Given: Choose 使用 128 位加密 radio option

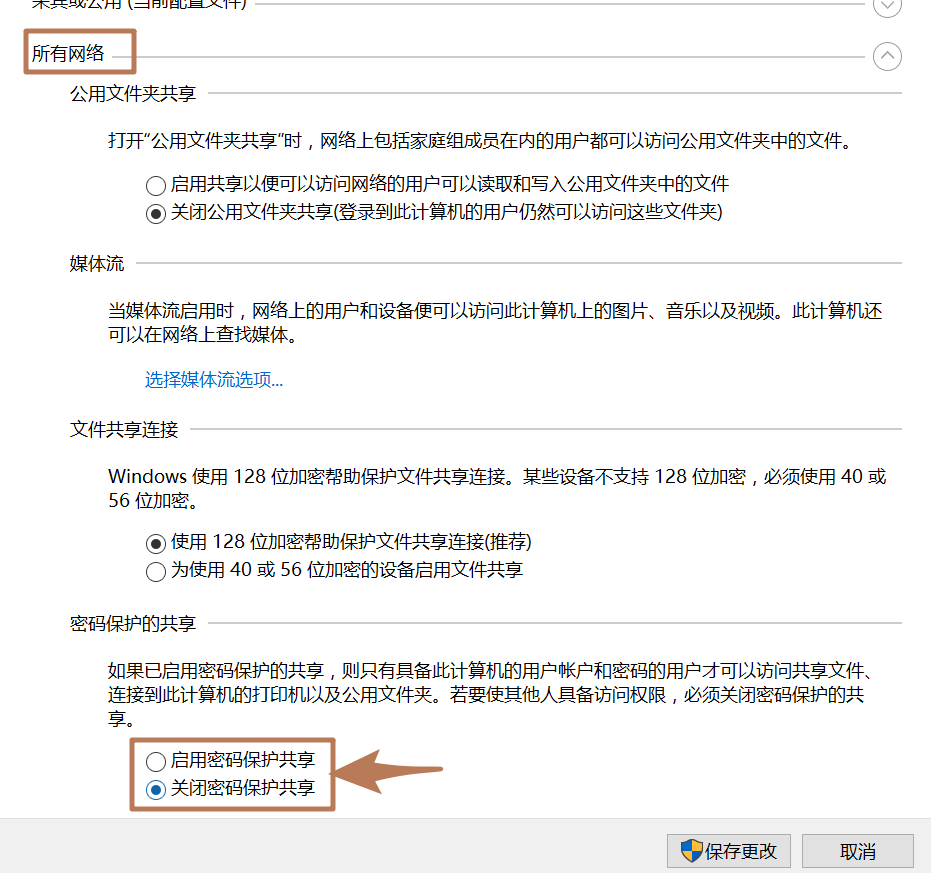Looking at the screenshot, I should [x=155, y=543].
